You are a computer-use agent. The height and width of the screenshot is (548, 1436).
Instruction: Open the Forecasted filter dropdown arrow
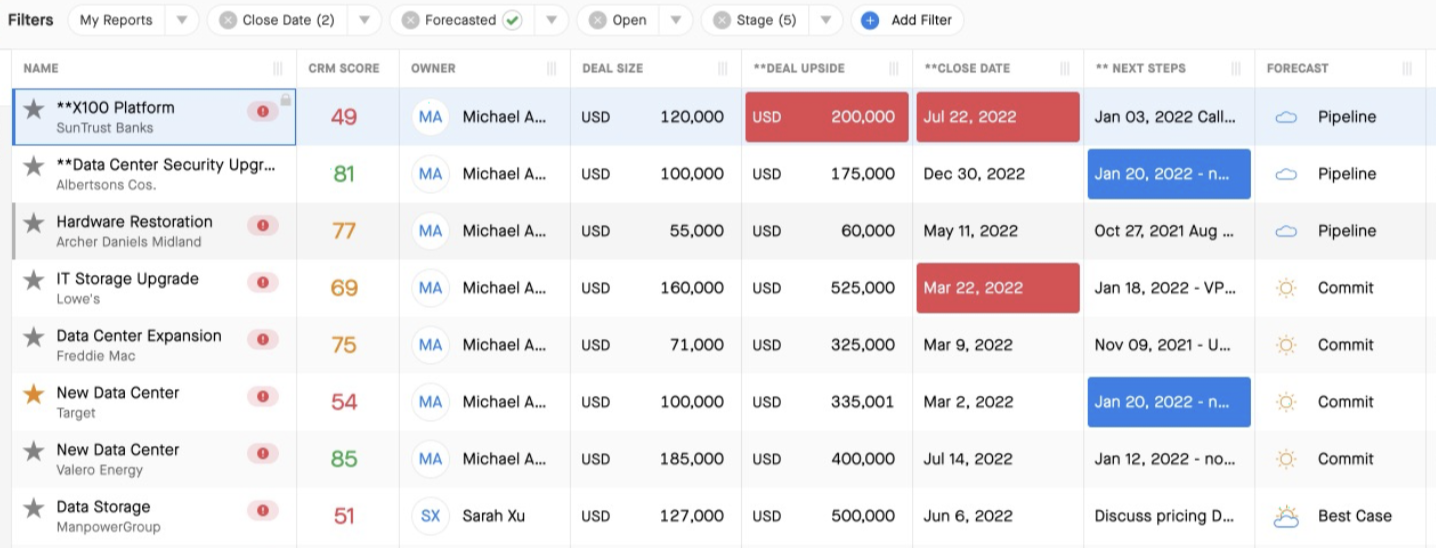(x=551, y=20)
